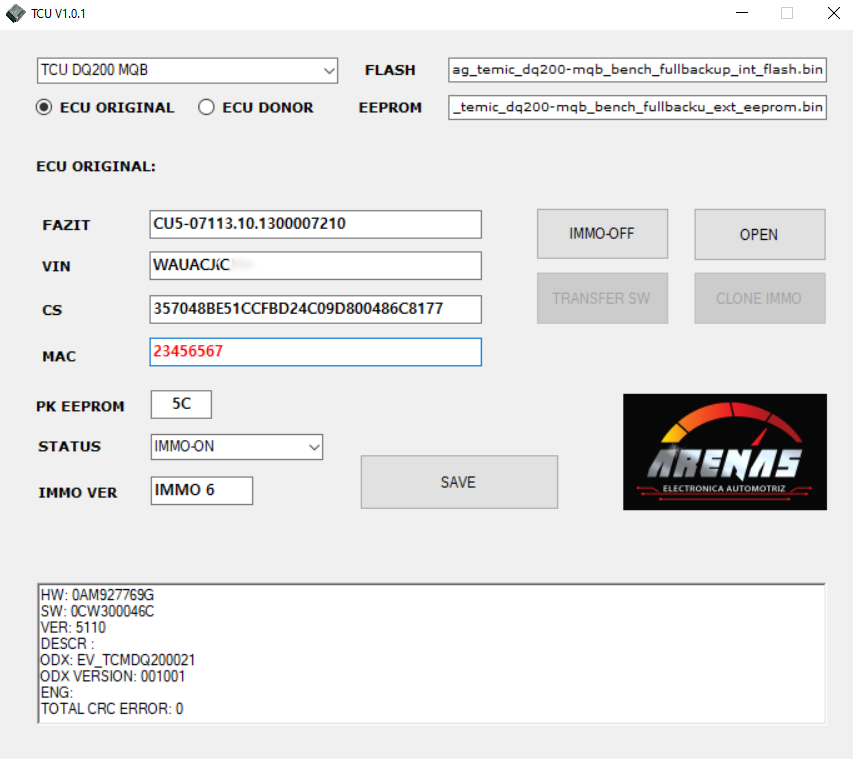Click the OPEN button
Image resolution: width=853 pixels, height=759 pixels.
(759, 235)
